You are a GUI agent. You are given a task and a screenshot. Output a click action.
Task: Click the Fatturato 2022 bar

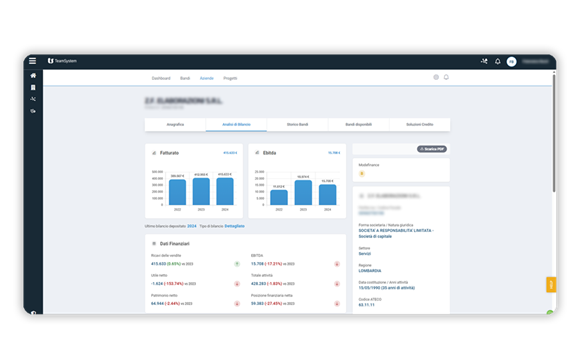pyautogui.click(x=177, y=192)
